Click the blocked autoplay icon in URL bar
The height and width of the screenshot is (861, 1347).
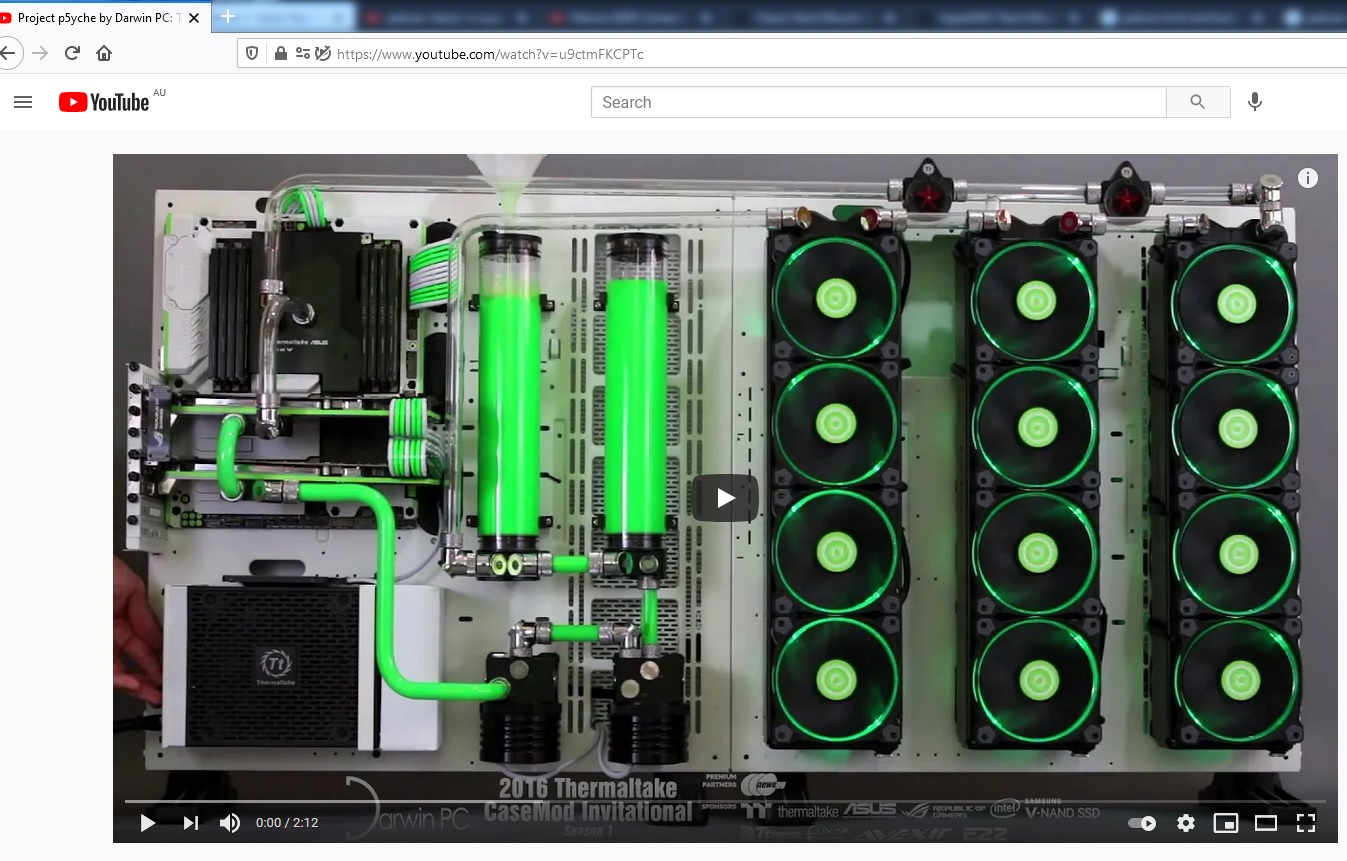click(322, 53)
